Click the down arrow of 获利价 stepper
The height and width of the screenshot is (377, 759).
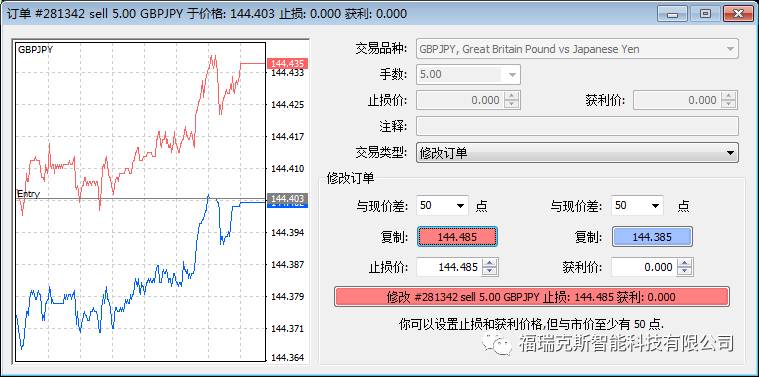click(x=685, y=271)
